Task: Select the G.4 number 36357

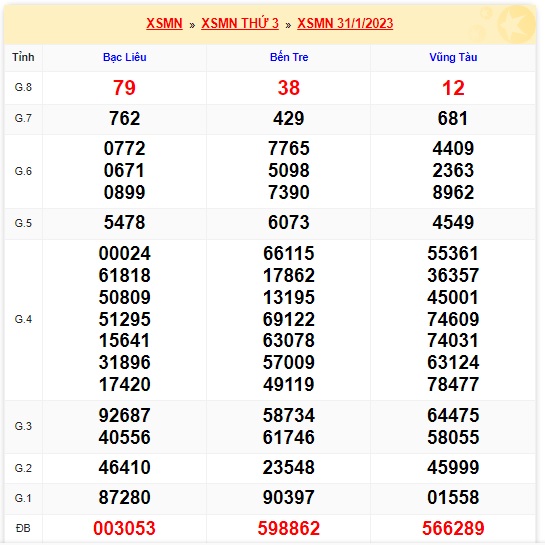Action: click(453, 275)
